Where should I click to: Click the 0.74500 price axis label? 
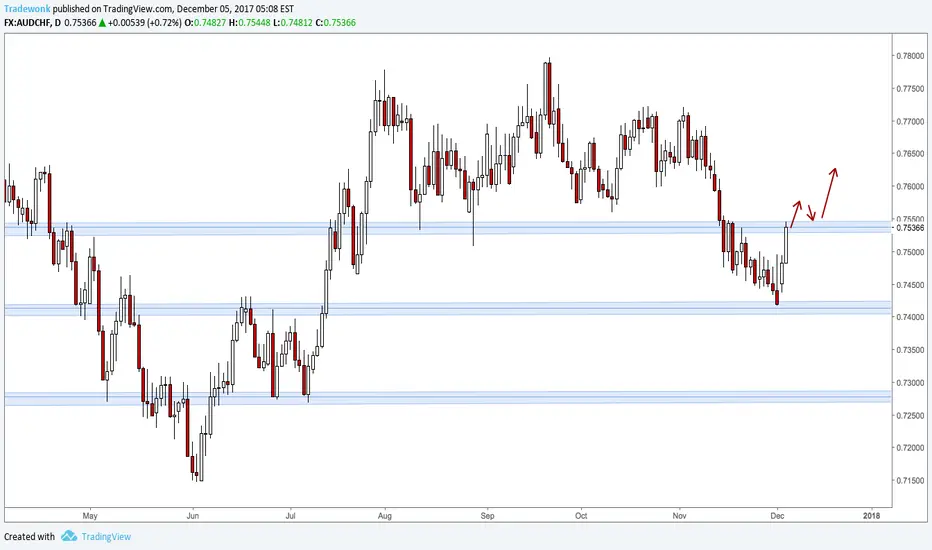(x=910, y=285)
